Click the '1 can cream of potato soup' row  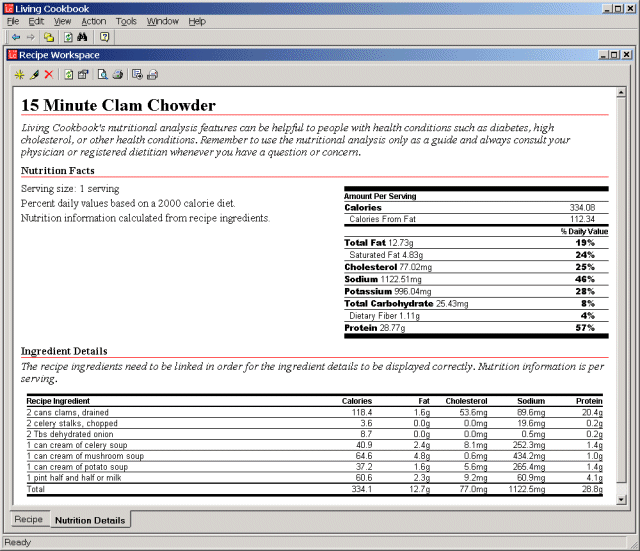315,467
